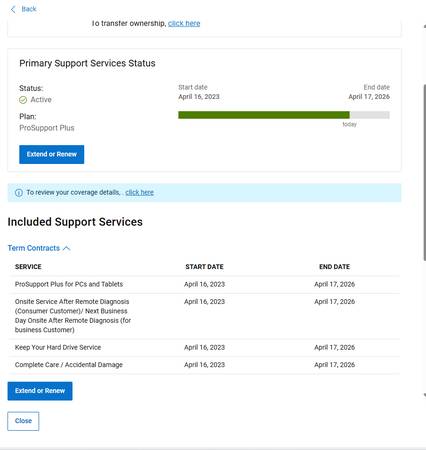This screenshot has width=426, height=450.
Task: Go back using the Back arrow
Action: (13, 9)
